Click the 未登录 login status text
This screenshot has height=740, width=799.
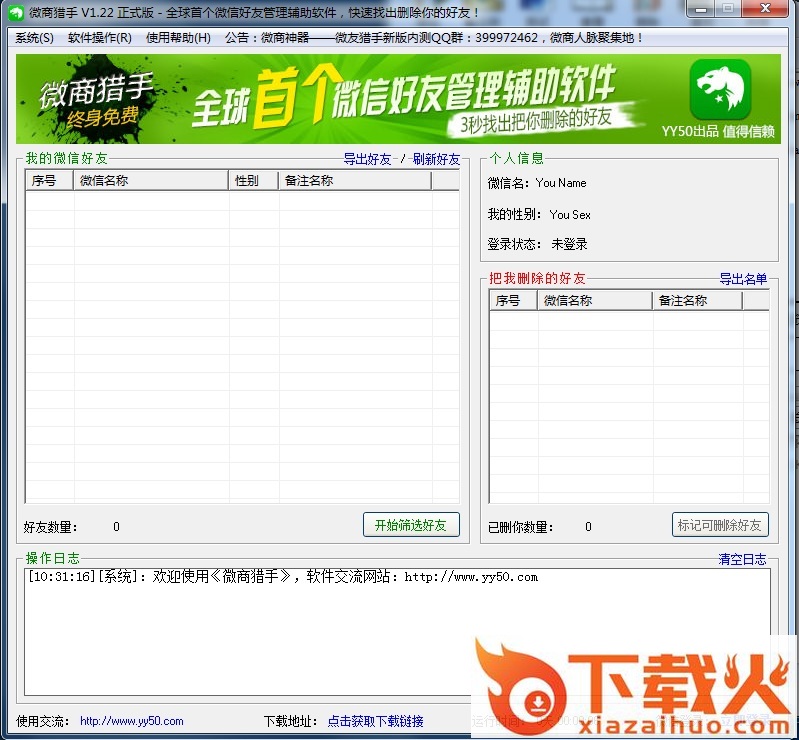click(569, 244)
